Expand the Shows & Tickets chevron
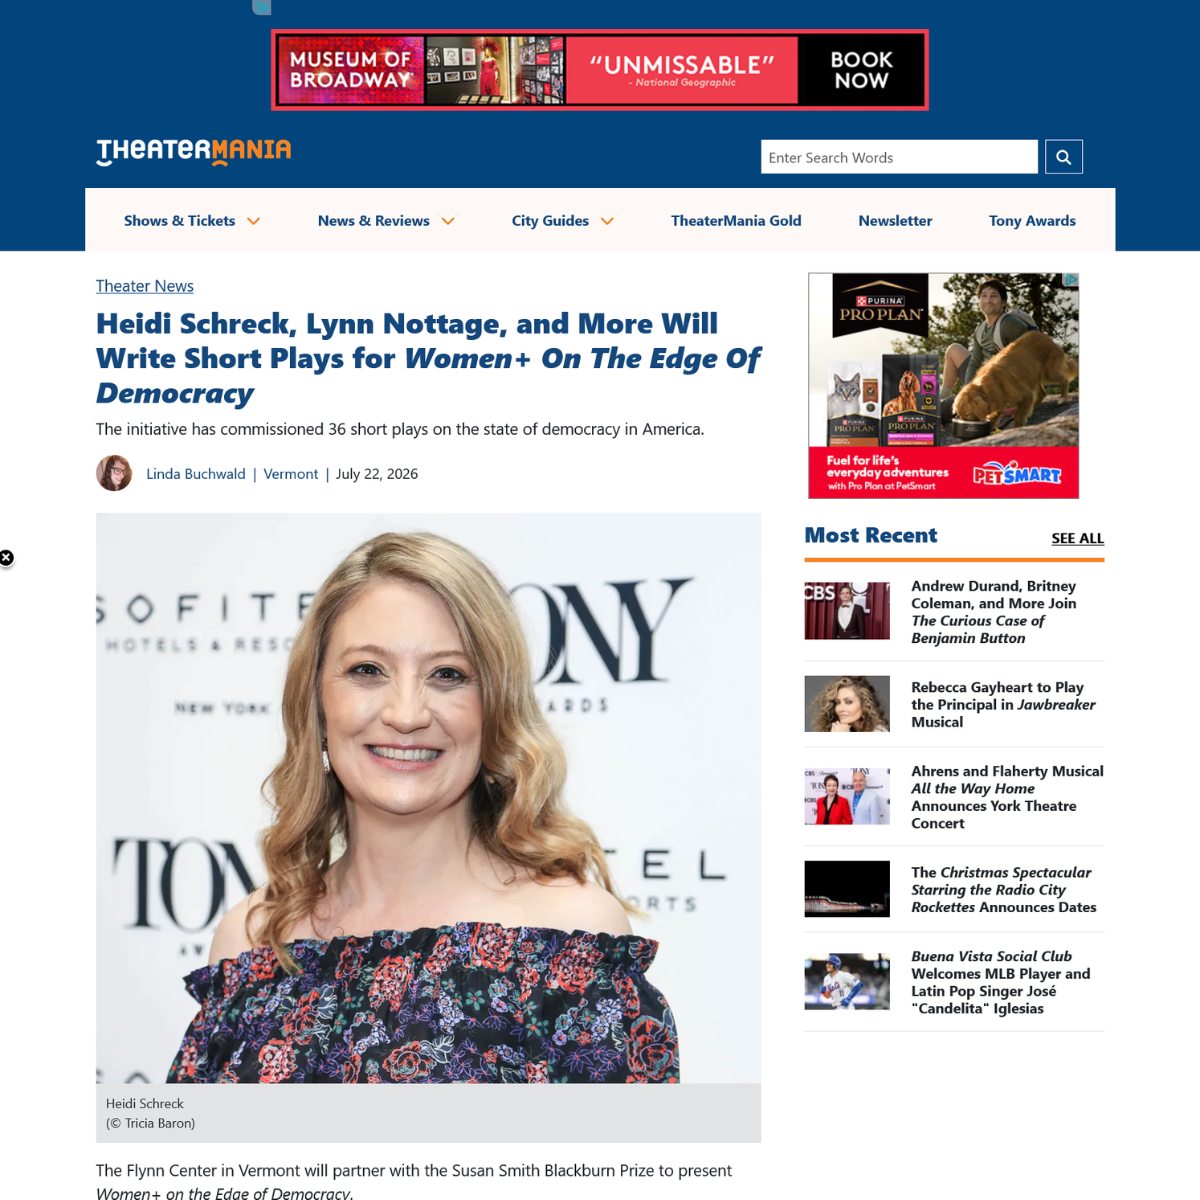The image size is (1200, 1200). pos(254,221)
